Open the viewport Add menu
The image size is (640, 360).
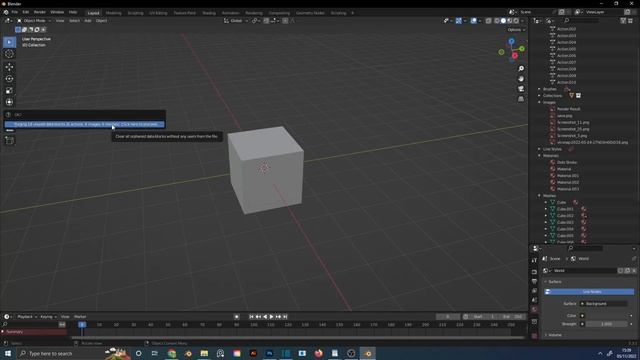tap(88, 20)
